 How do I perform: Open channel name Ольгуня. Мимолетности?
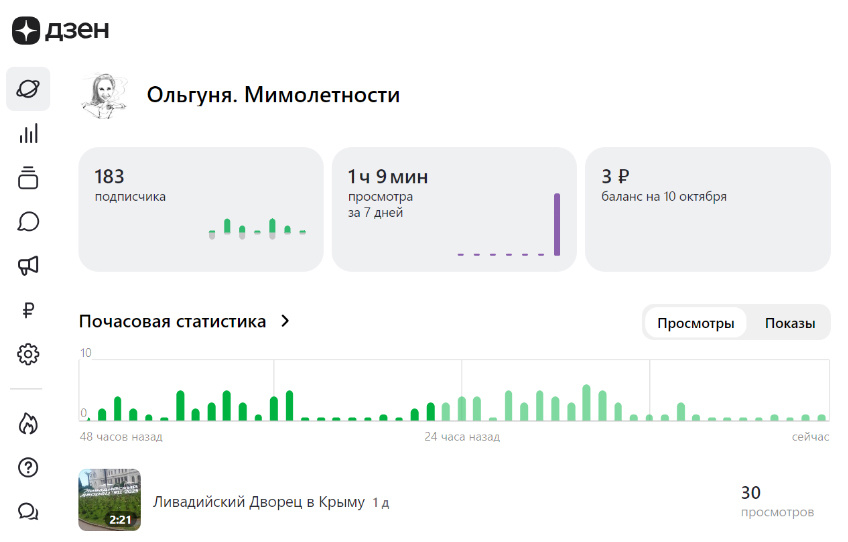pos(273,95)
